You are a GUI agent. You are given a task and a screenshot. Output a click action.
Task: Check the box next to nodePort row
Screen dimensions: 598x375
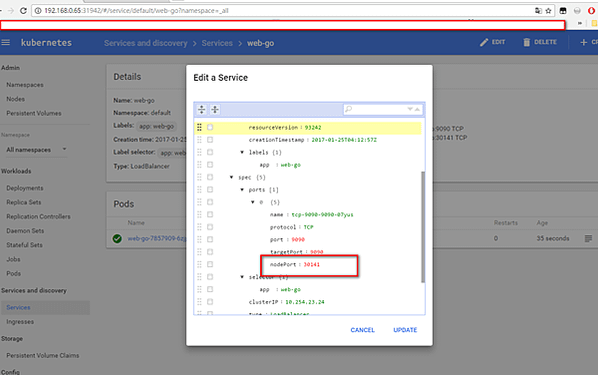[x=210, y=264]
